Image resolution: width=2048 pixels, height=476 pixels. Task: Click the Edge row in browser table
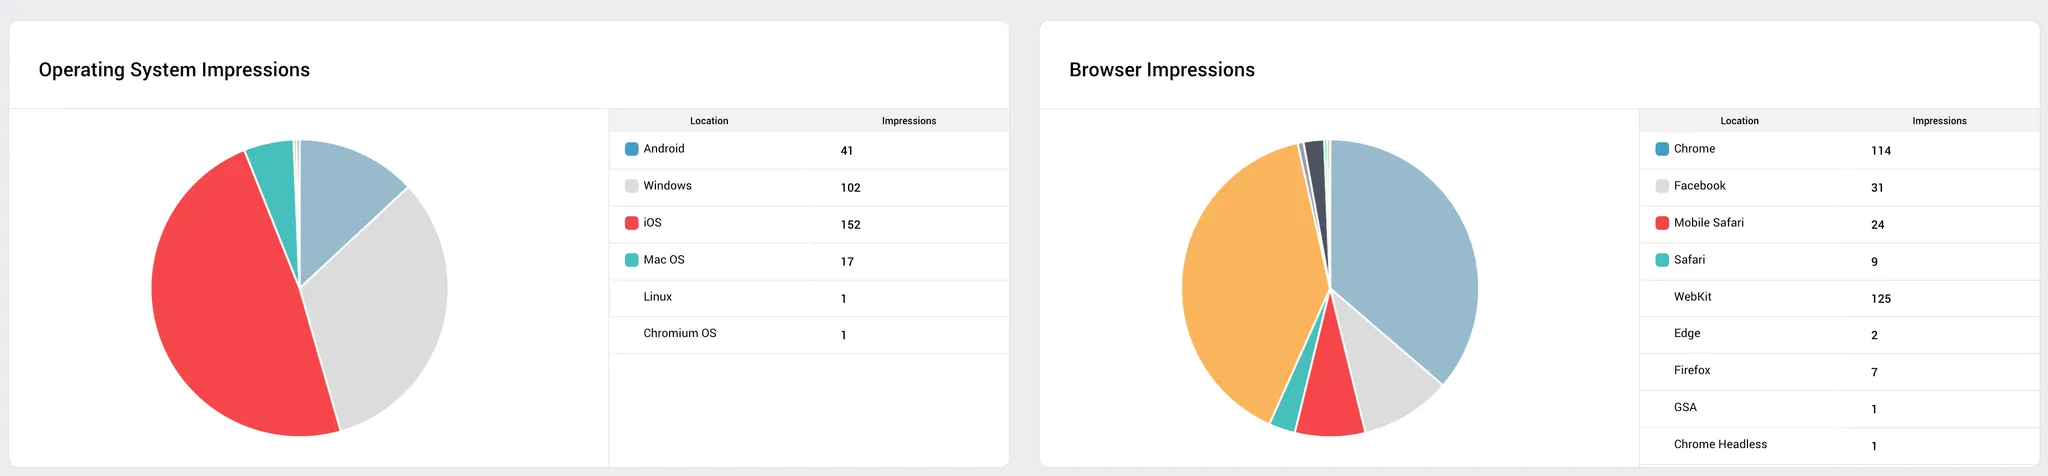pos(1839,335)
